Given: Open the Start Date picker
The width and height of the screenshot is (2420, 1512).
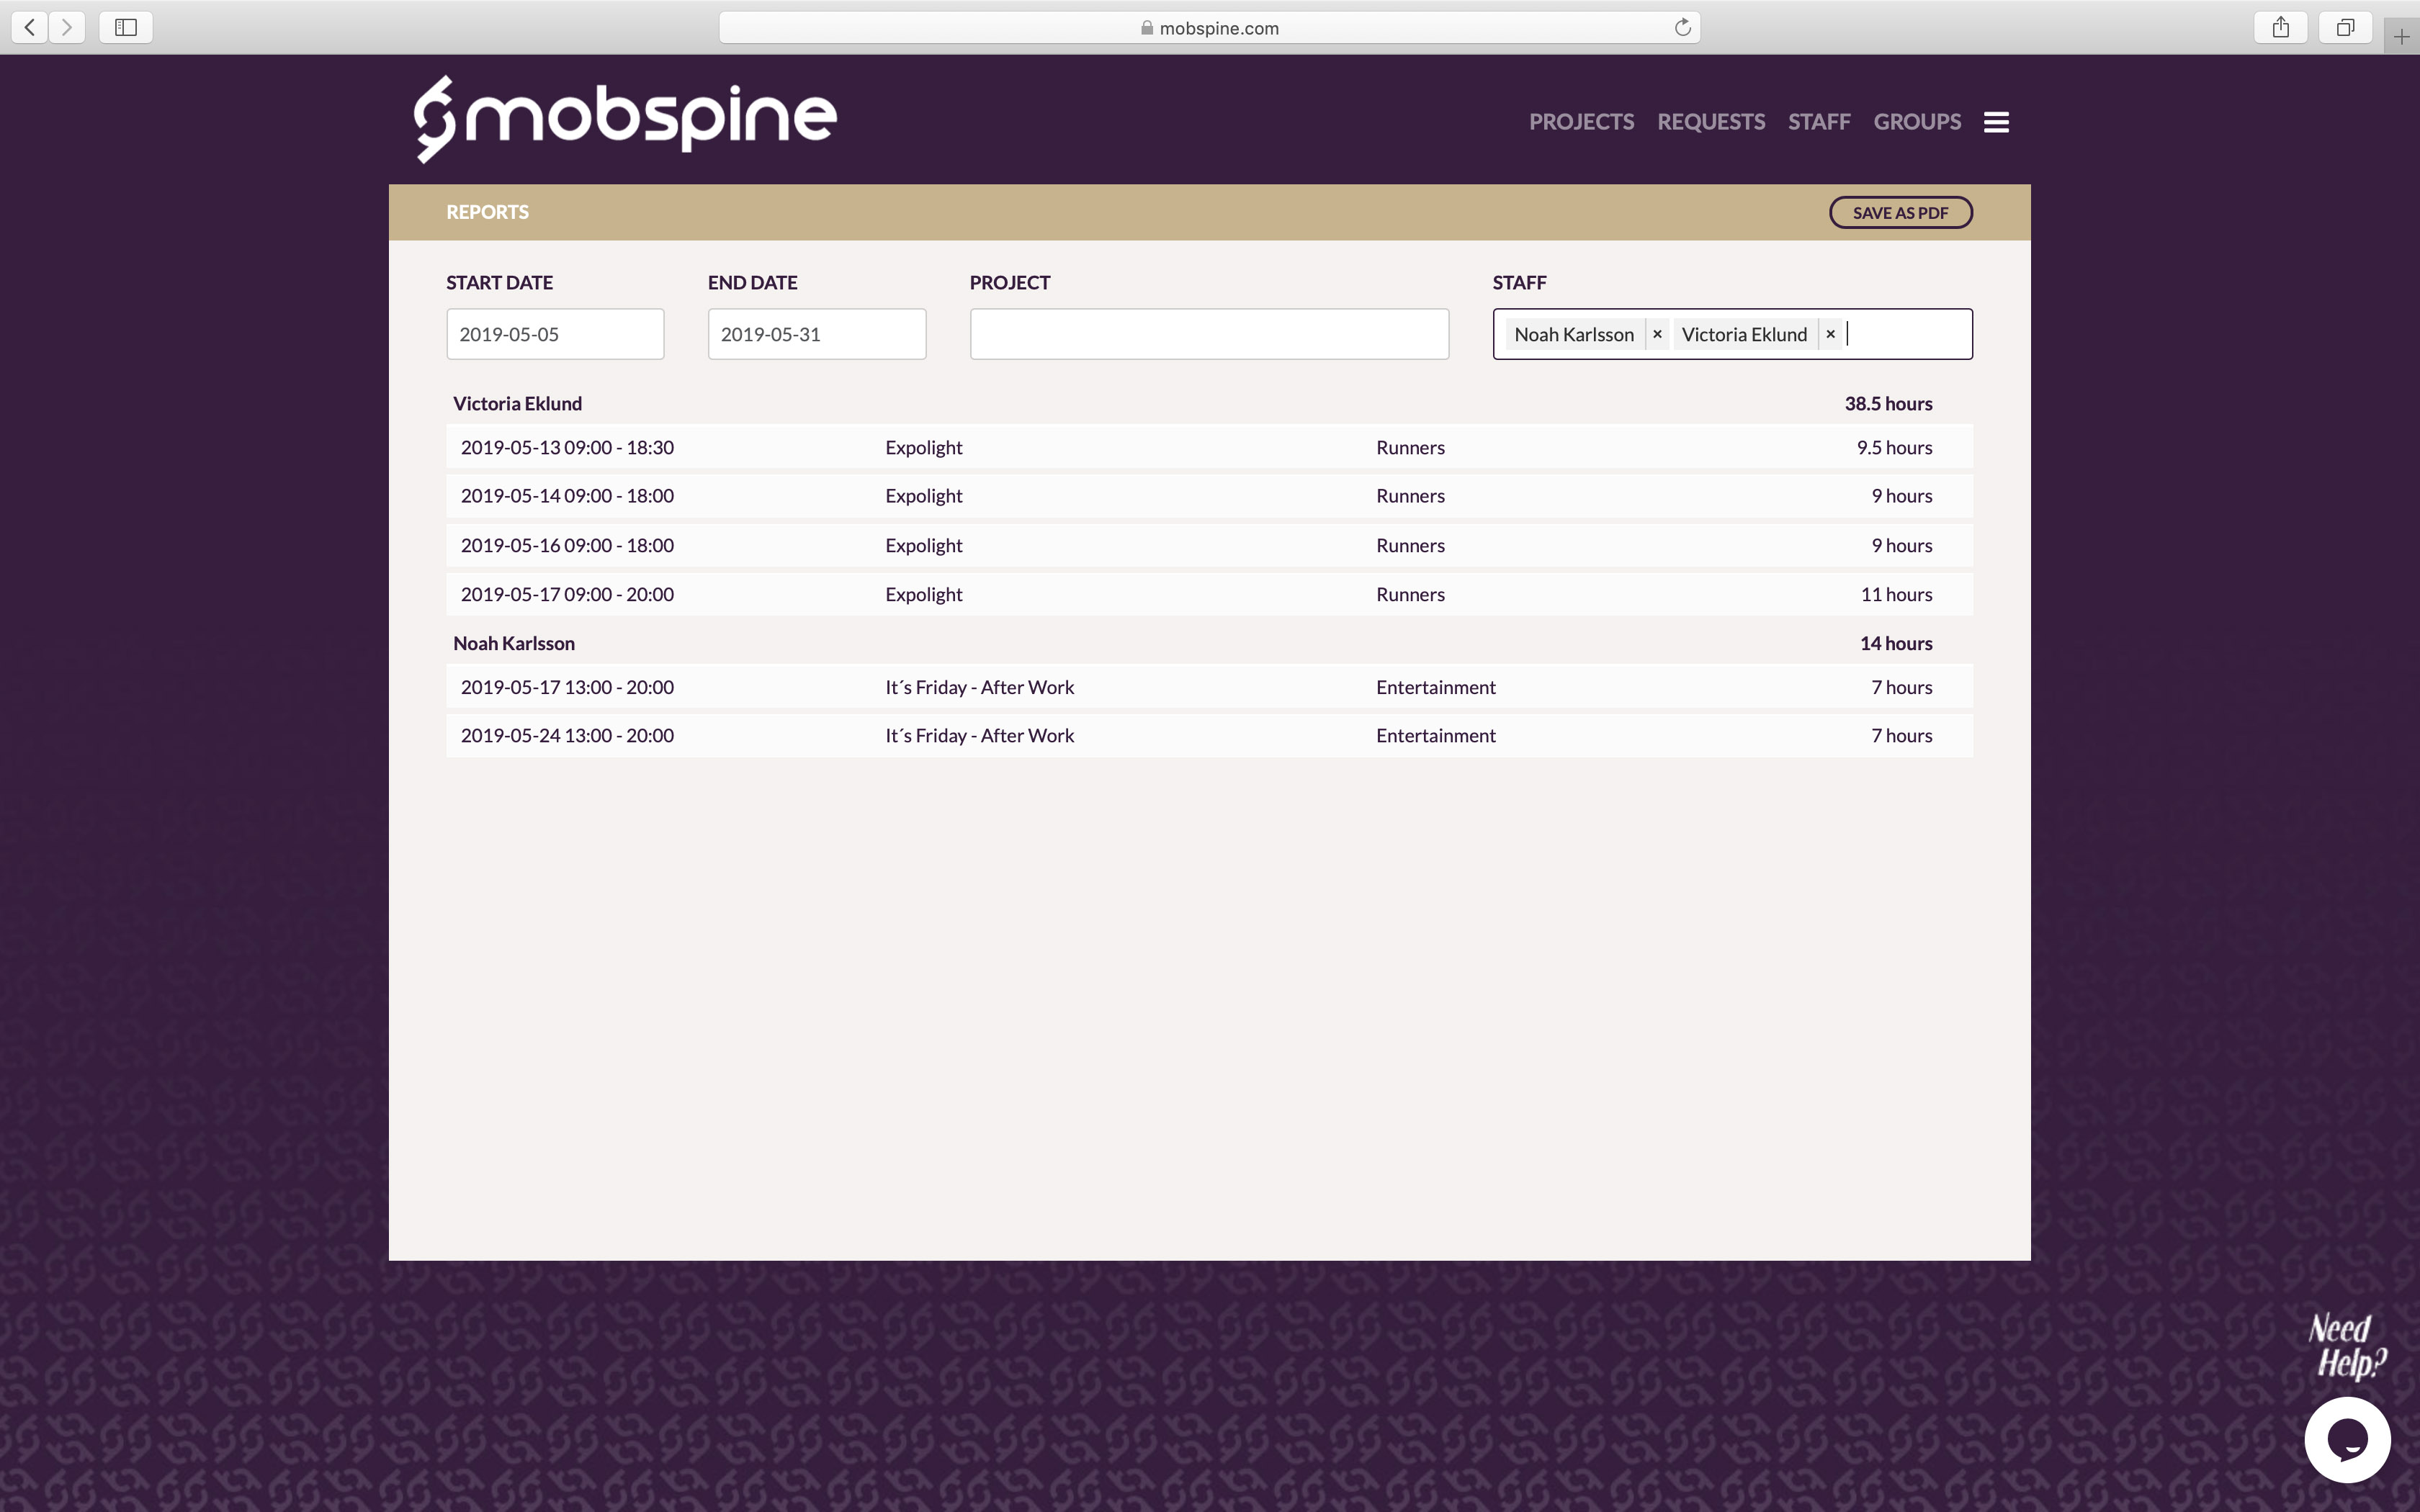Looking at the screenshot, I should (x=555, y=334).
